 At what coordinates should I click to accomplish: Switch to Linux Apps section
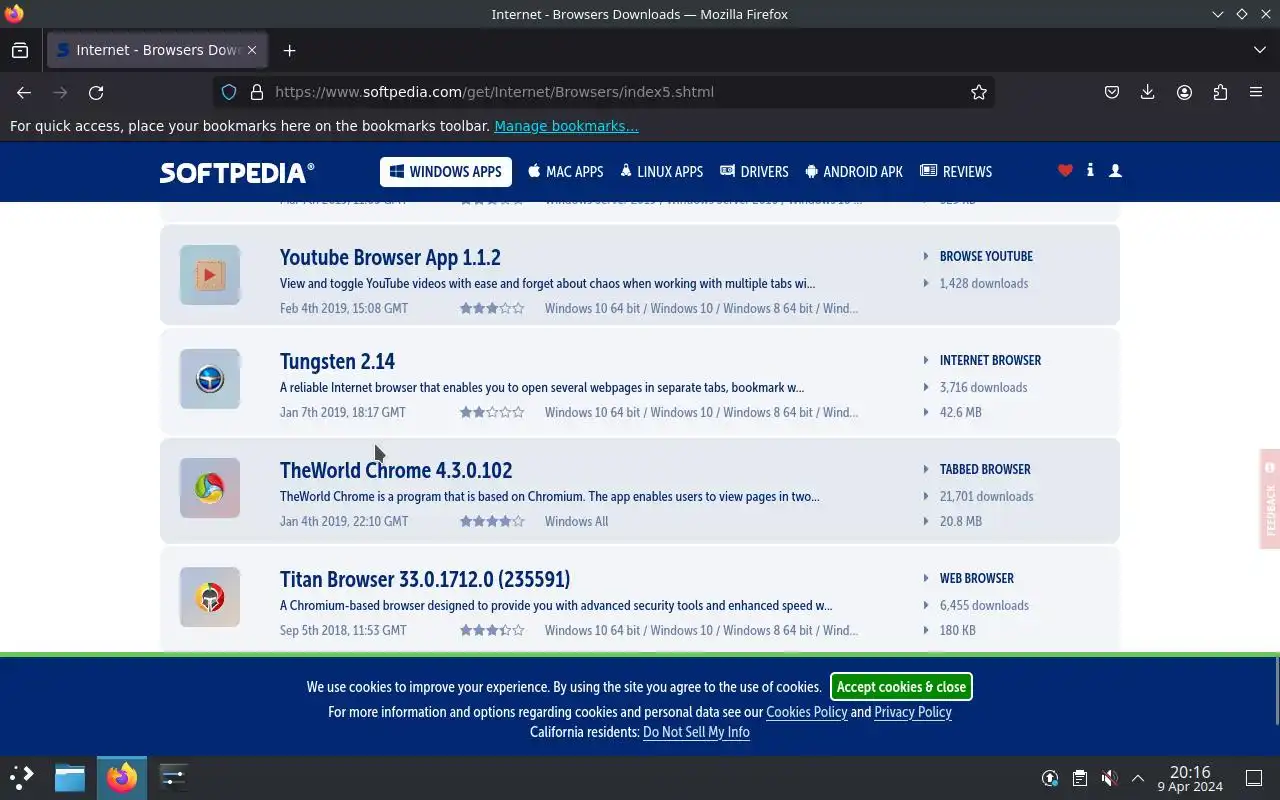coord(661,172)
